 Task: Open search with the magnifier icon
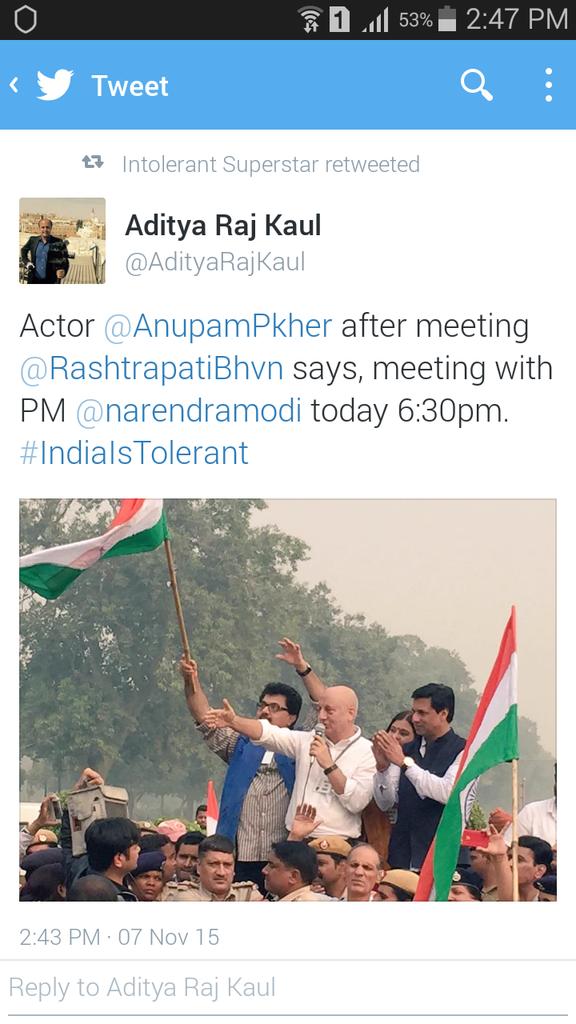point(476,85)
